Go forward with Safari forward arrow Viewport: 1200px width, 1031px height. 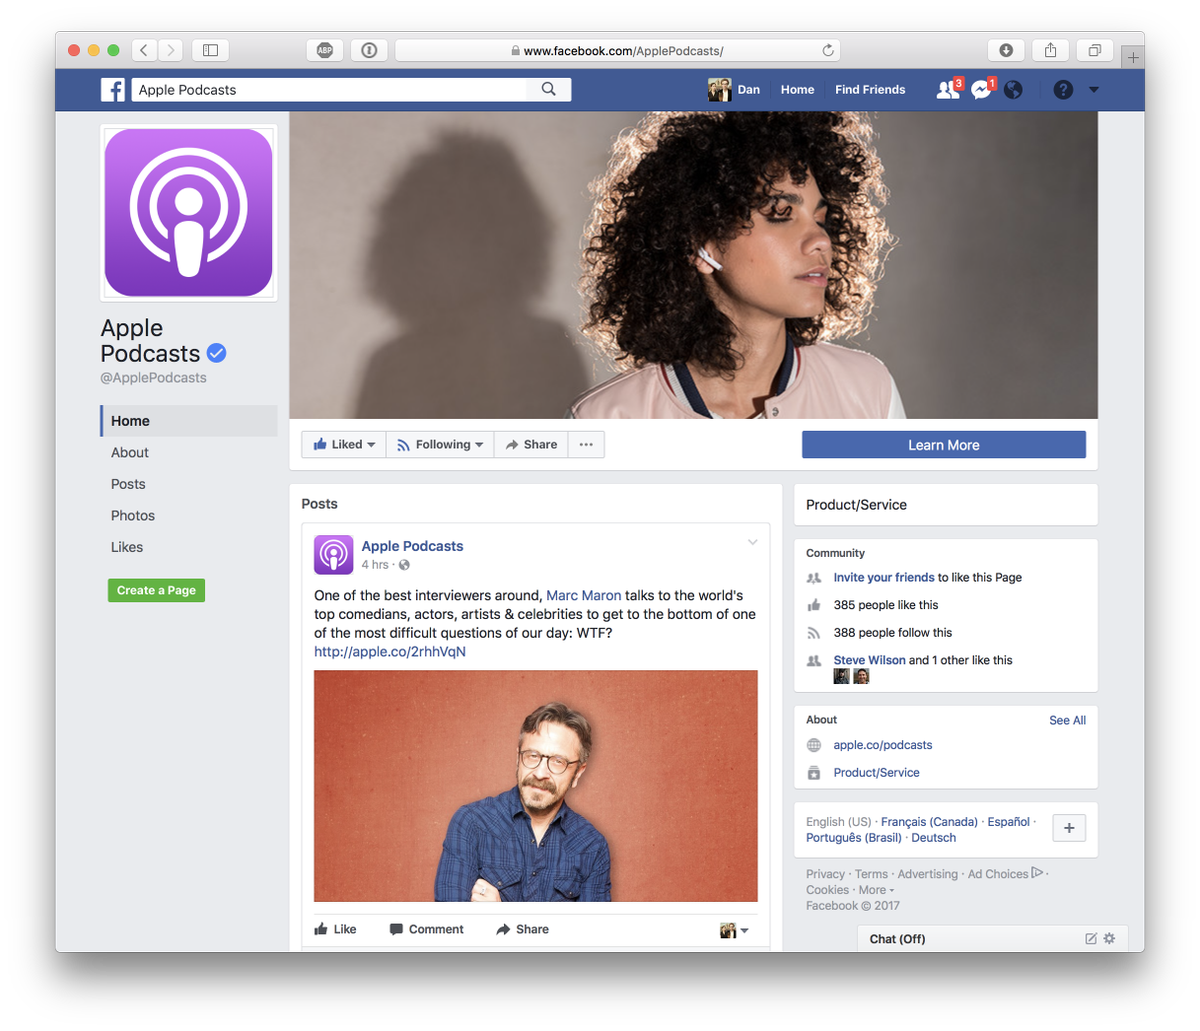[170, 50]
